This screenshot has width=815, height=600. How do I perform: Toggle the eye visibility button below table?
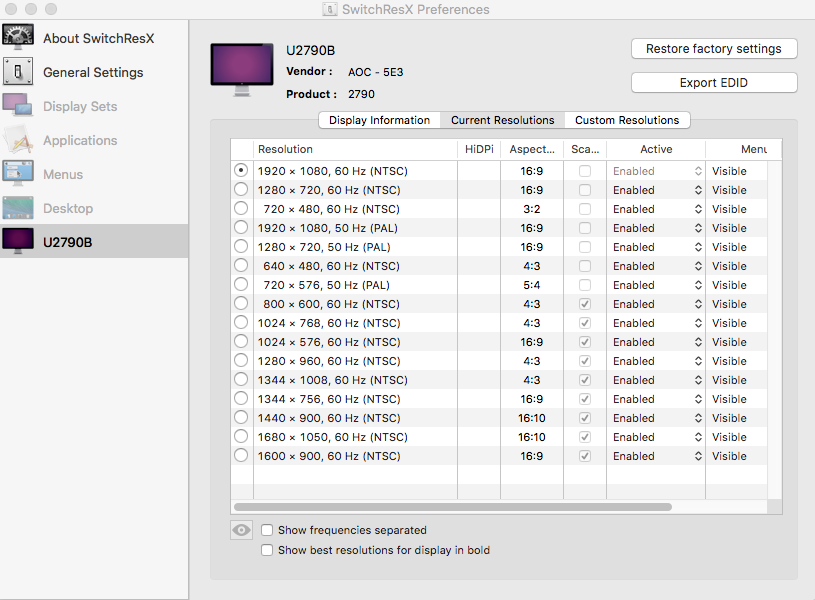click(x=241, y=530)
